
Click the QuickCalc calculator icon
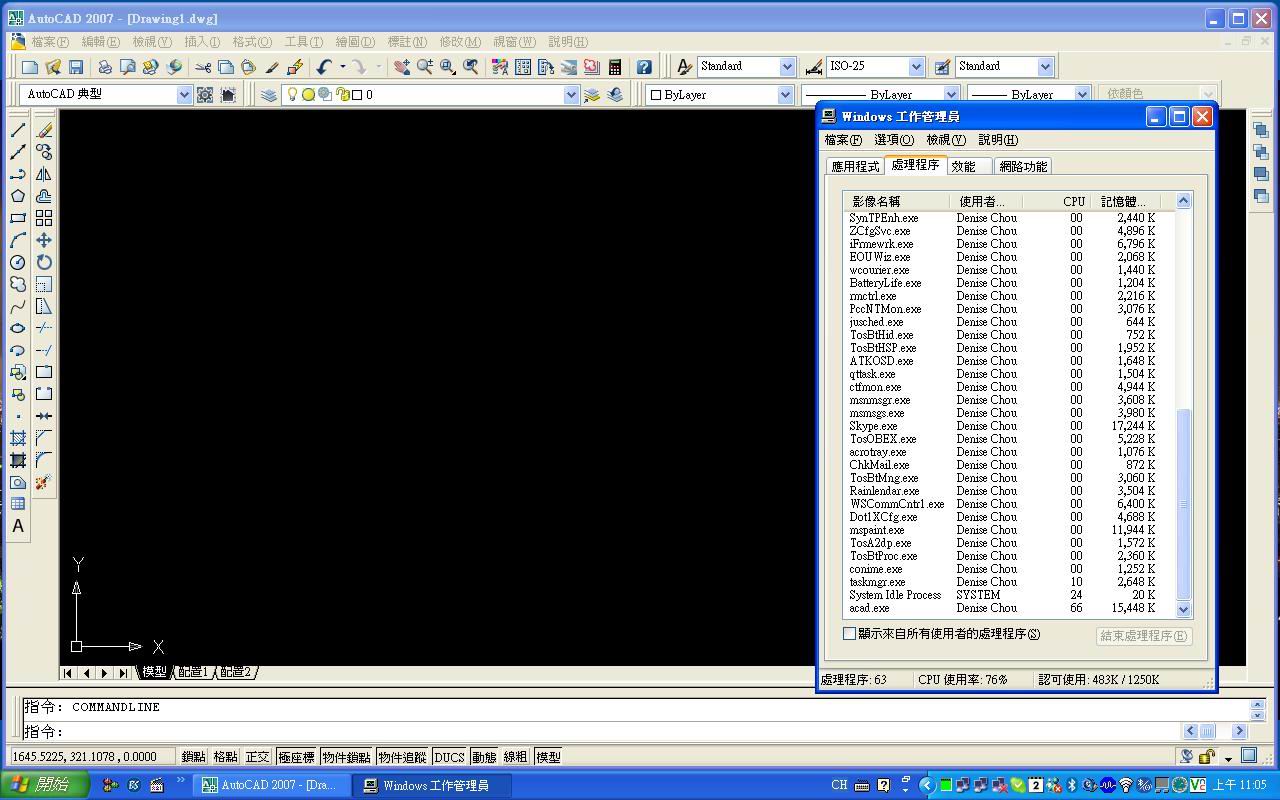tap(615, 67)
